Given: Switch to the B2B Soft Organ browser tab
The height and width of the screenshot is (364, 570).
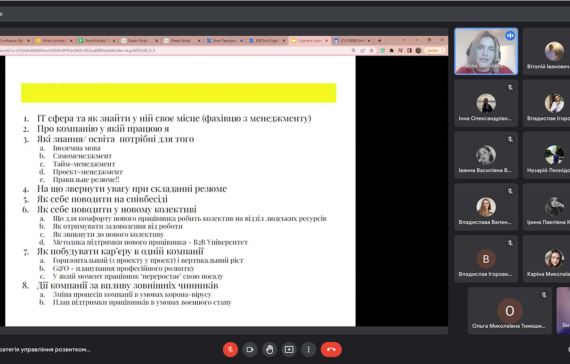Looking at the screenshot, I should [267, 41].
